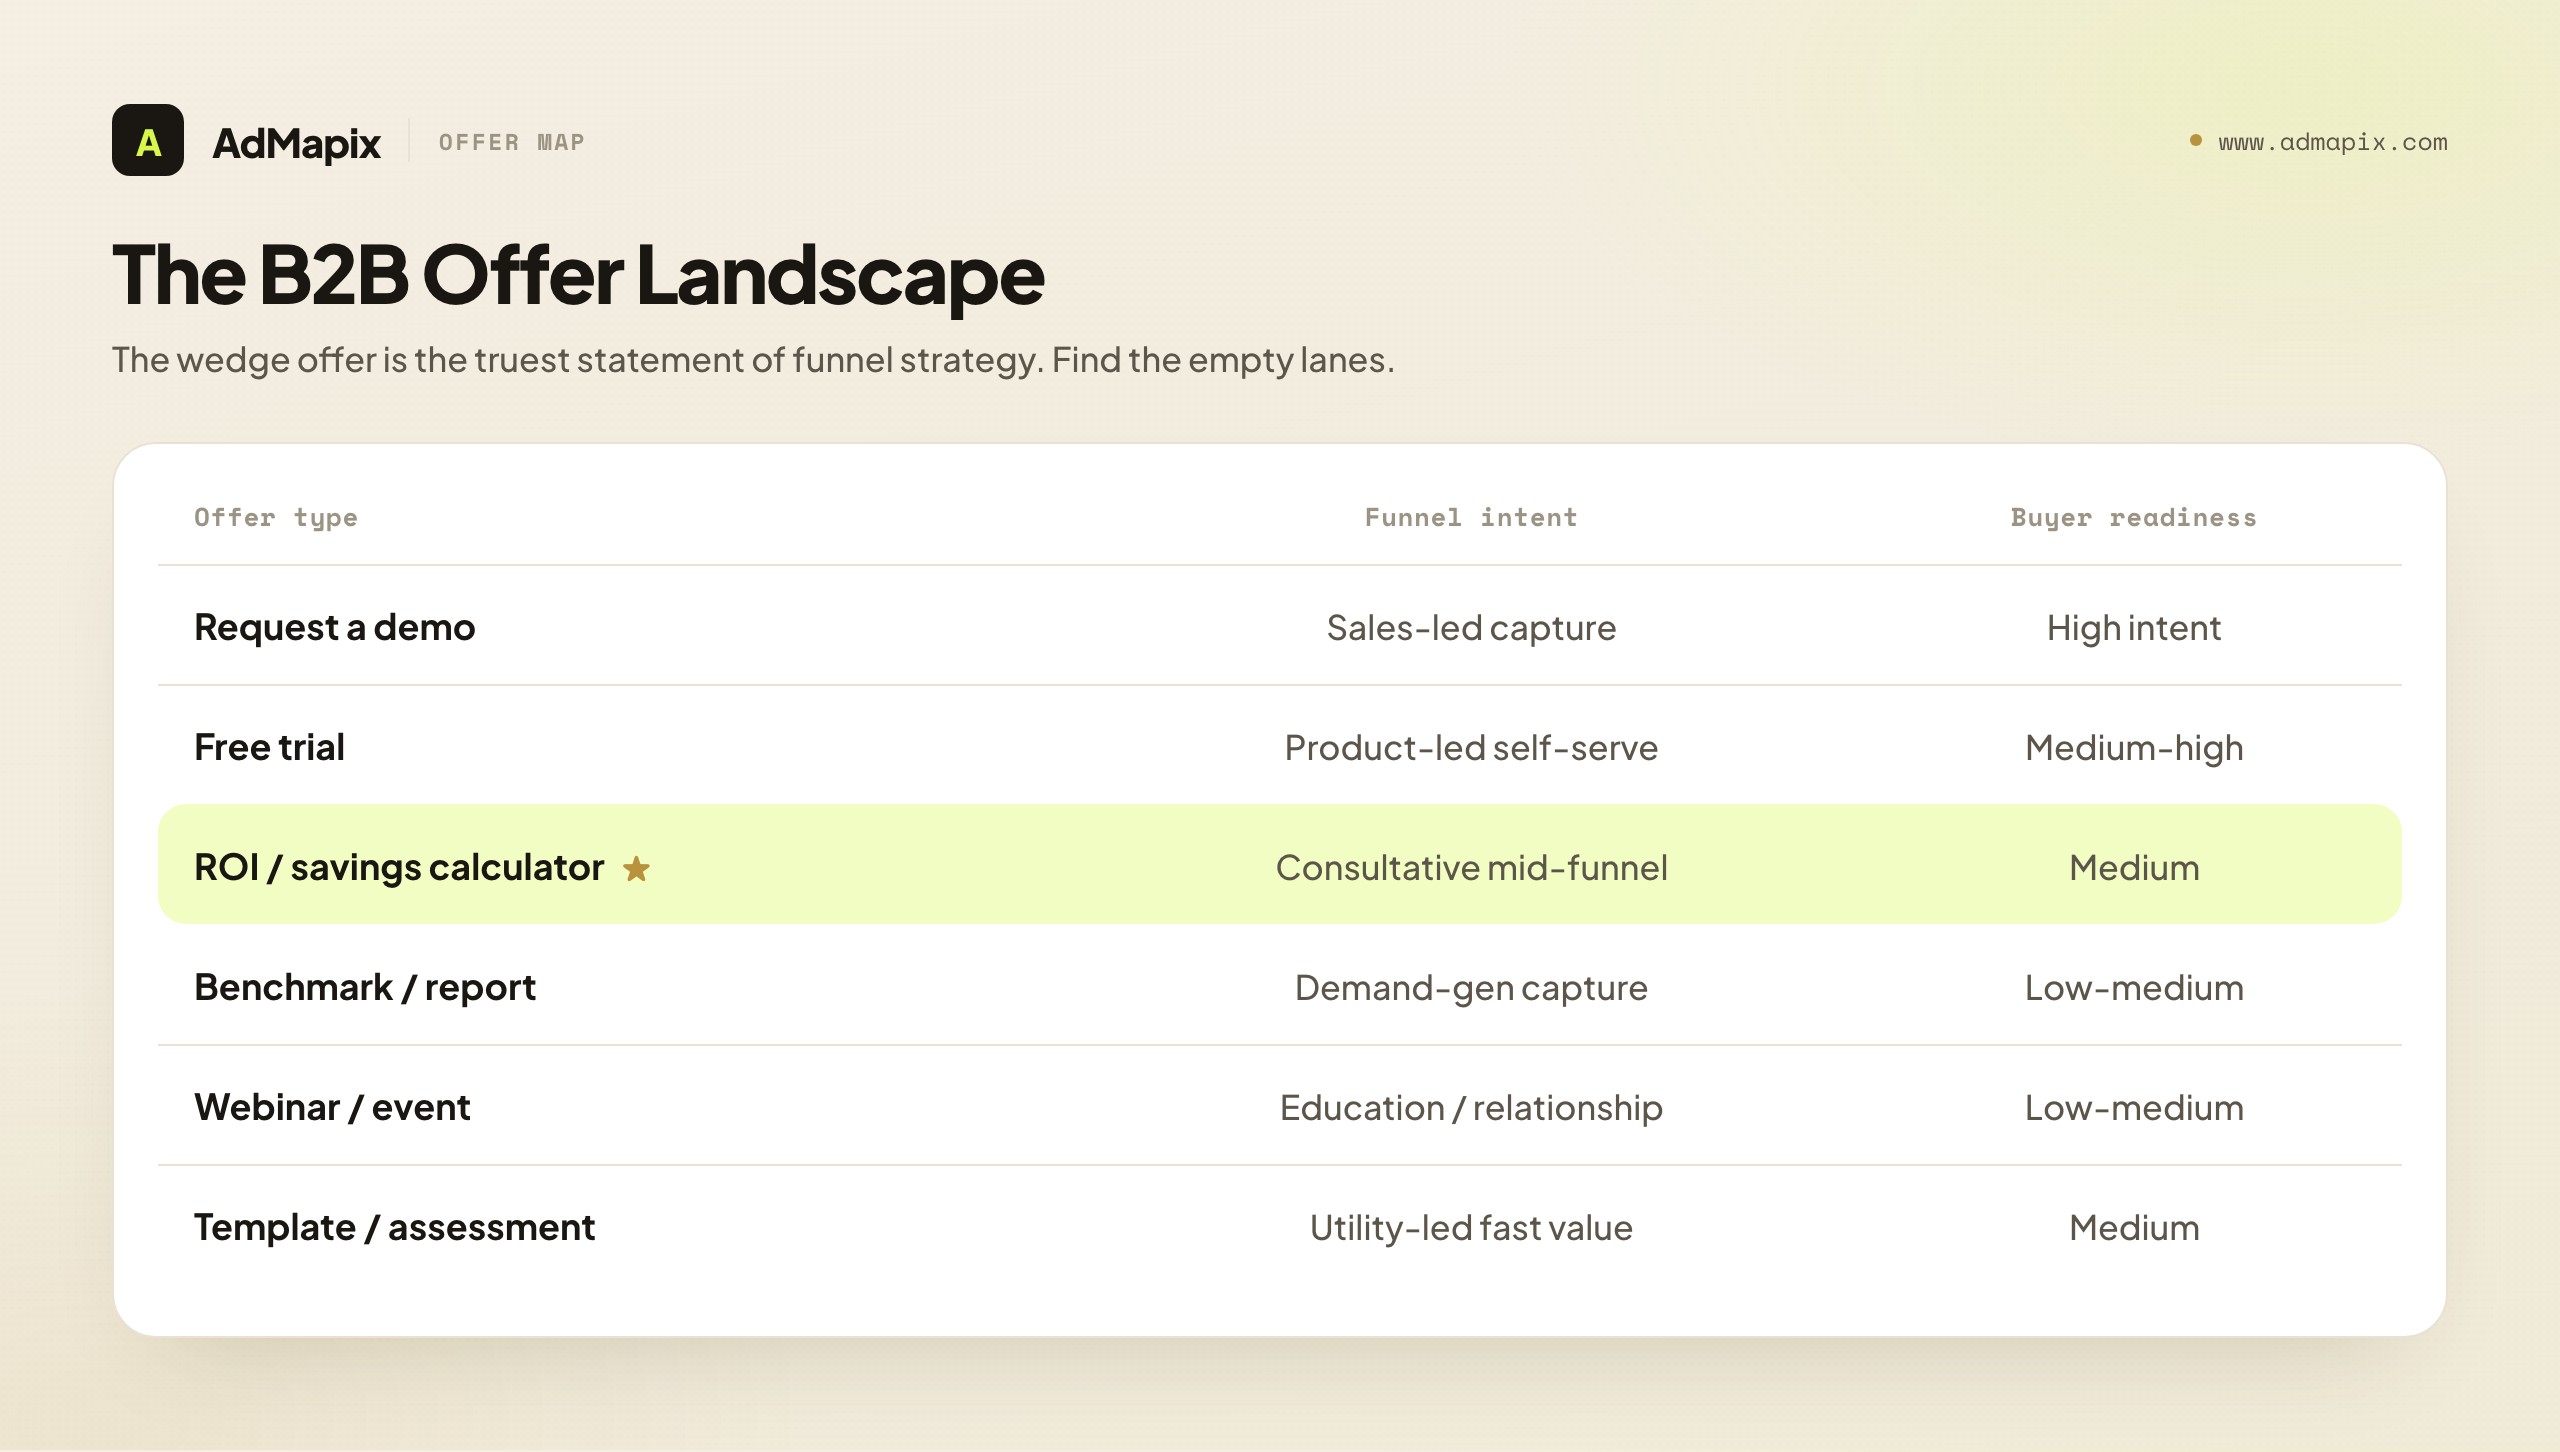Click the Sales-led capture cell
This screenshot has width=2560, height=1452.
[x=1471, y=628]
